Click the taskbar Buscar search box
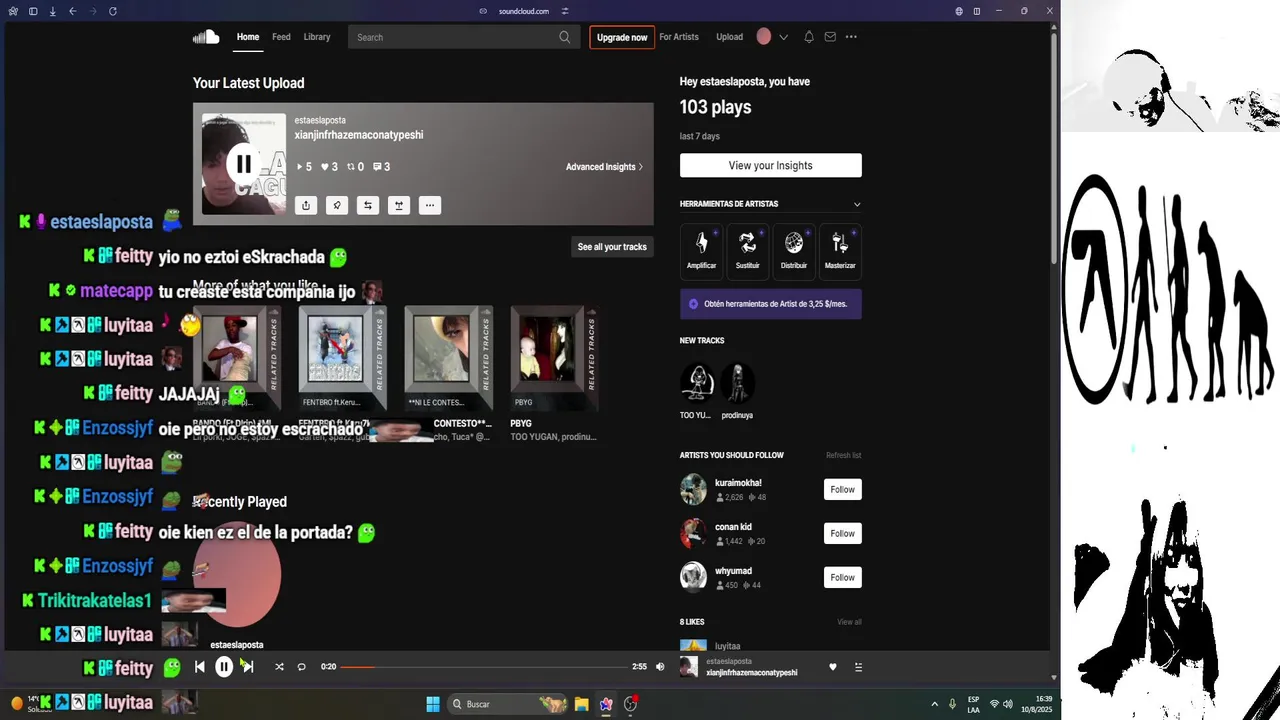 [x=507, y=704]
